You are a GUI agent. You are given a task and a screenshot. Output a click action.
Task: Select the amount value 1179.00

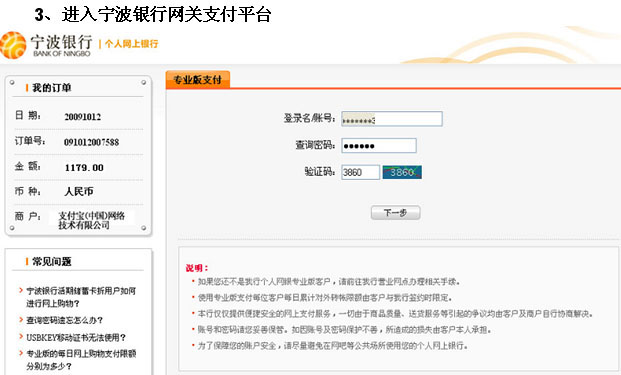tap(84, 168)
